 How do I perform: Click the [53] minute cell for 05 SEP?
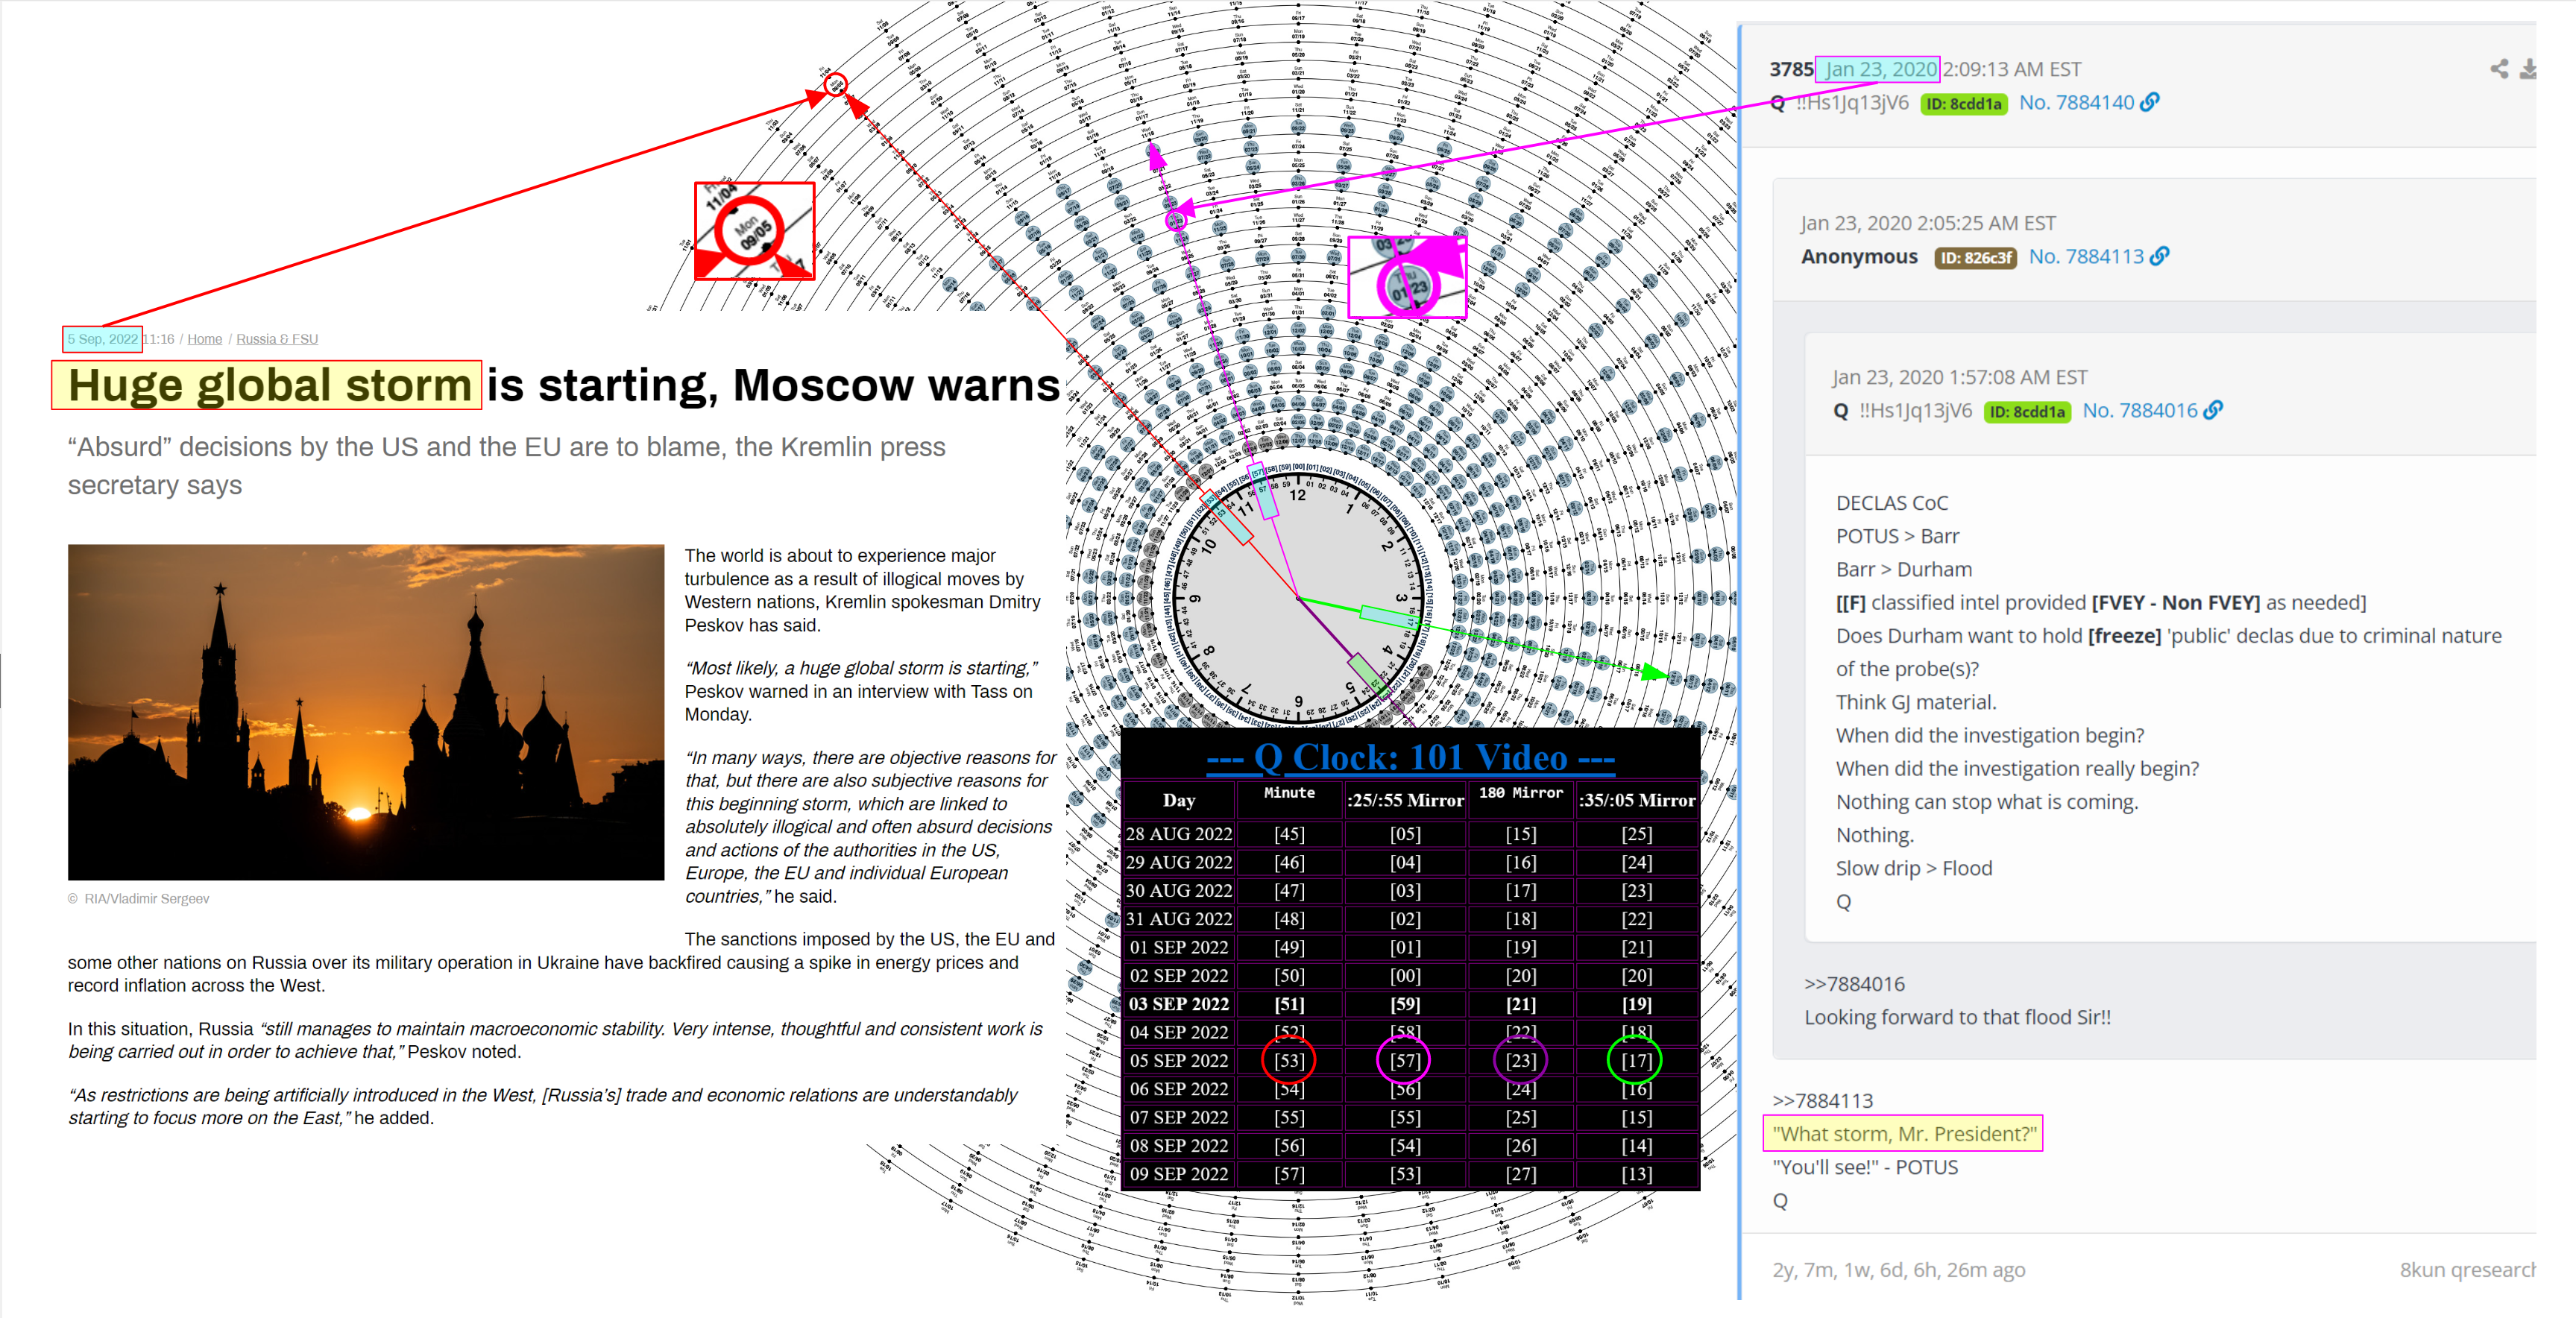(x=1289, y=1060)
